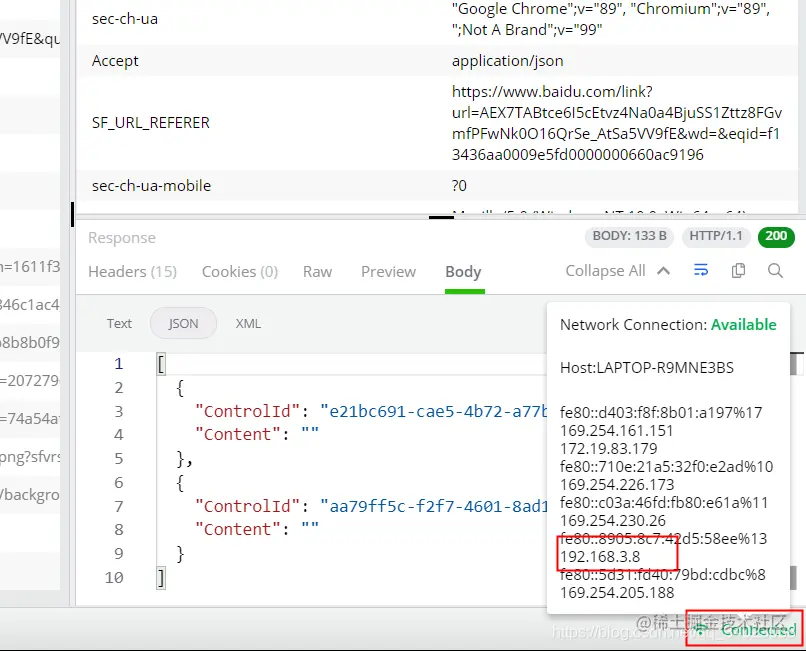Switch to the Headers (15) tab
Image resolution: width=806 pixels, height=651 pixels.
pyautogui.click(x=132, y=272)
